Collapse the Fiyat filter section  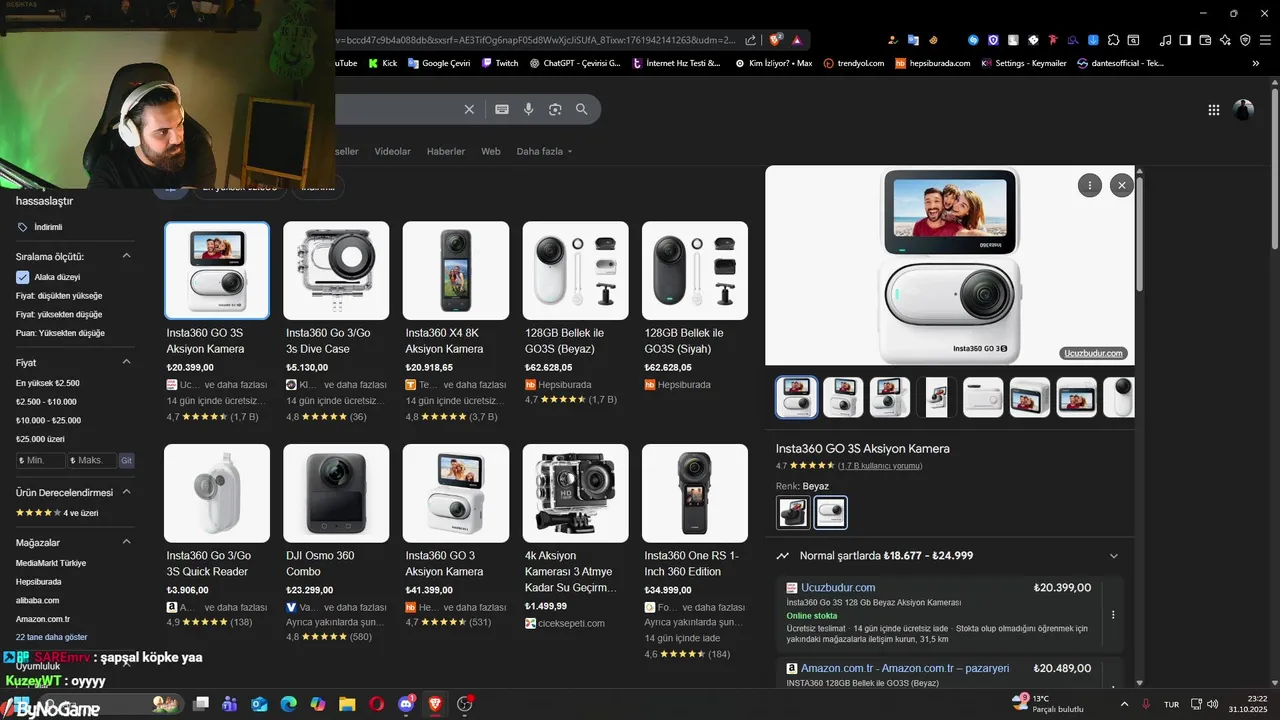click(x=126, y=362)
